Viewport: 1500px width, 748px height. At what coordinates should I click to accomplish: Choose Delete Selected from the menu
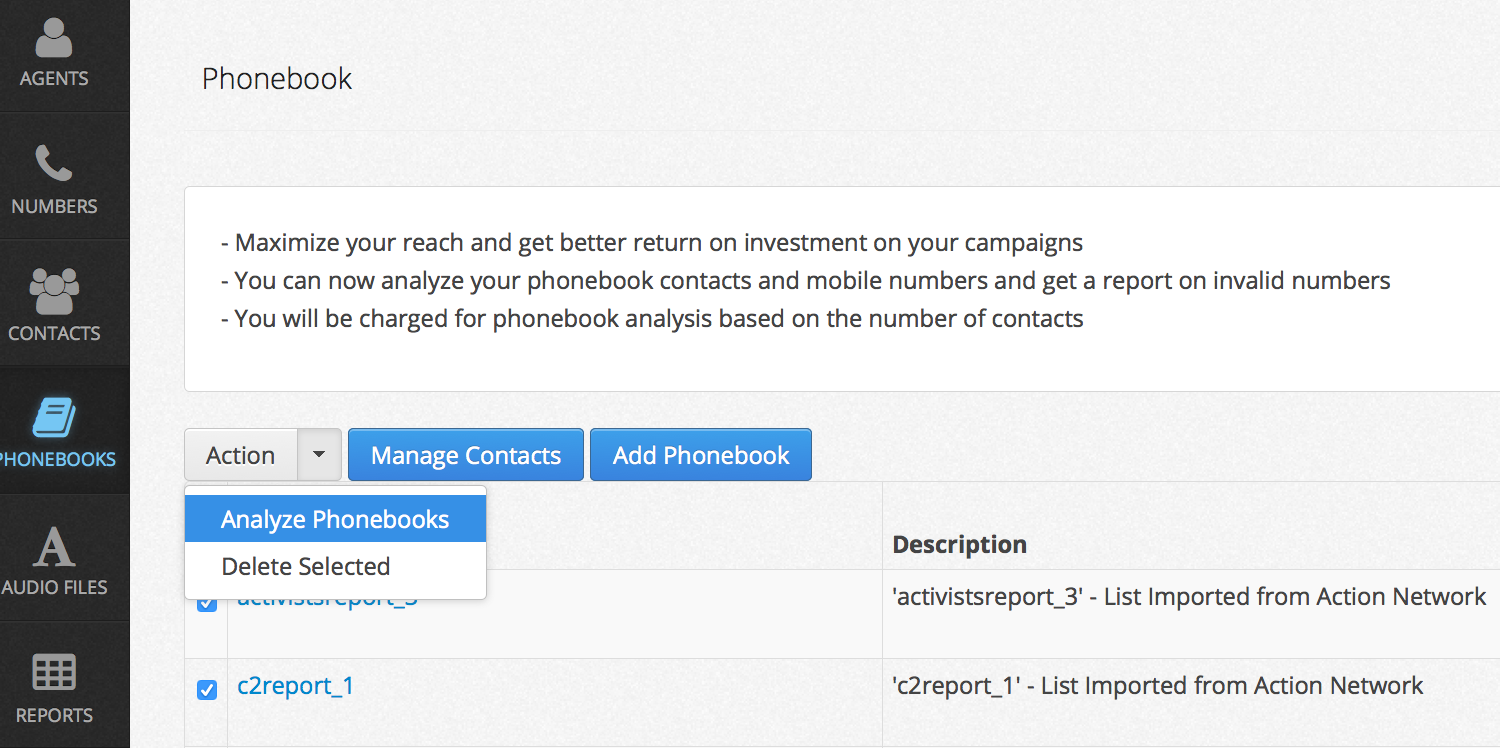[306, 566]
